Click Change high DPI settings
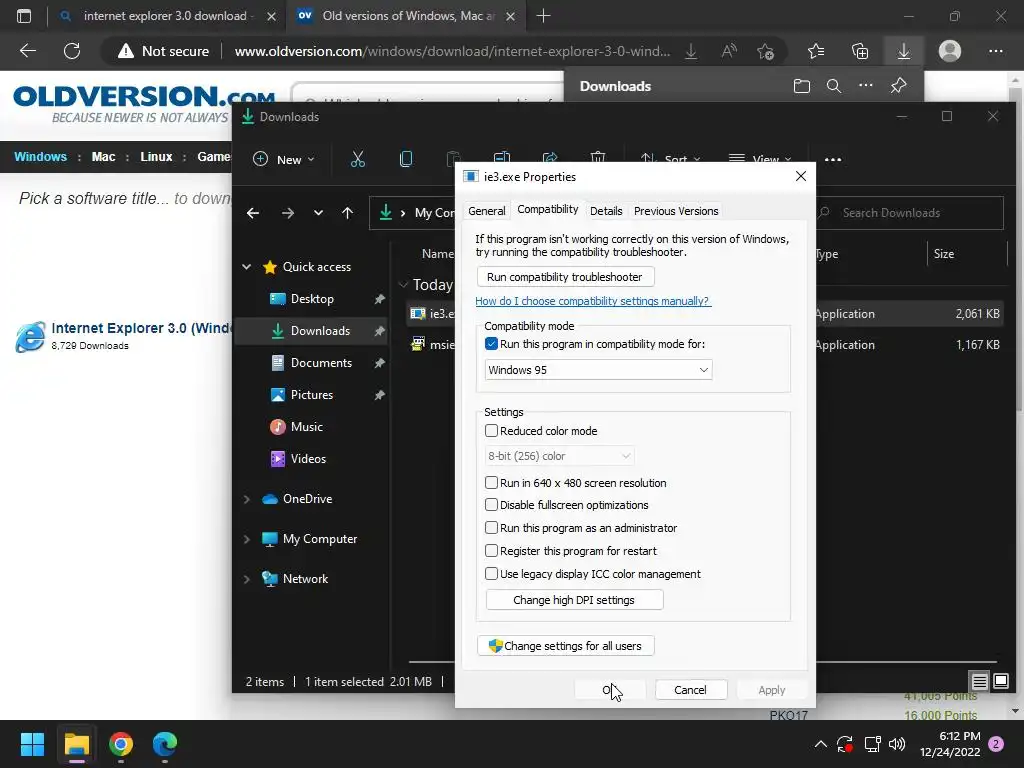 coord(575,600)
